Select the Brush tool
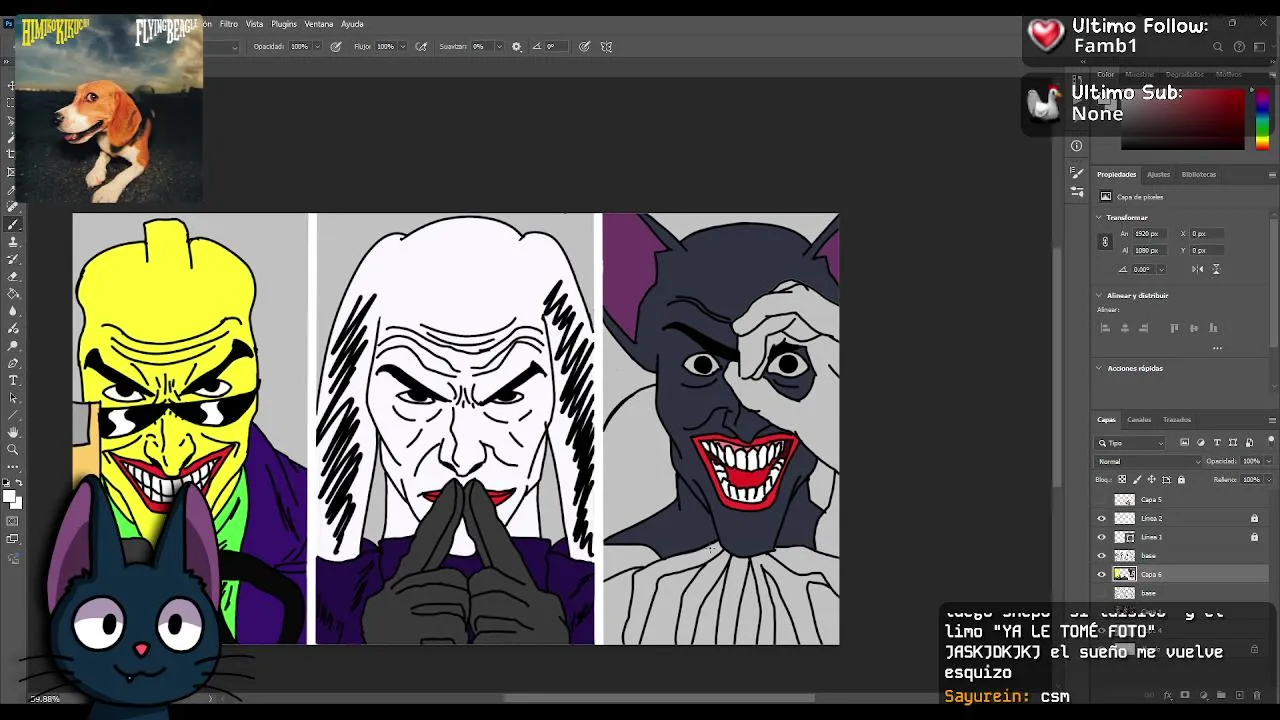Screen dimensions: 1280x720 (13, 225)
